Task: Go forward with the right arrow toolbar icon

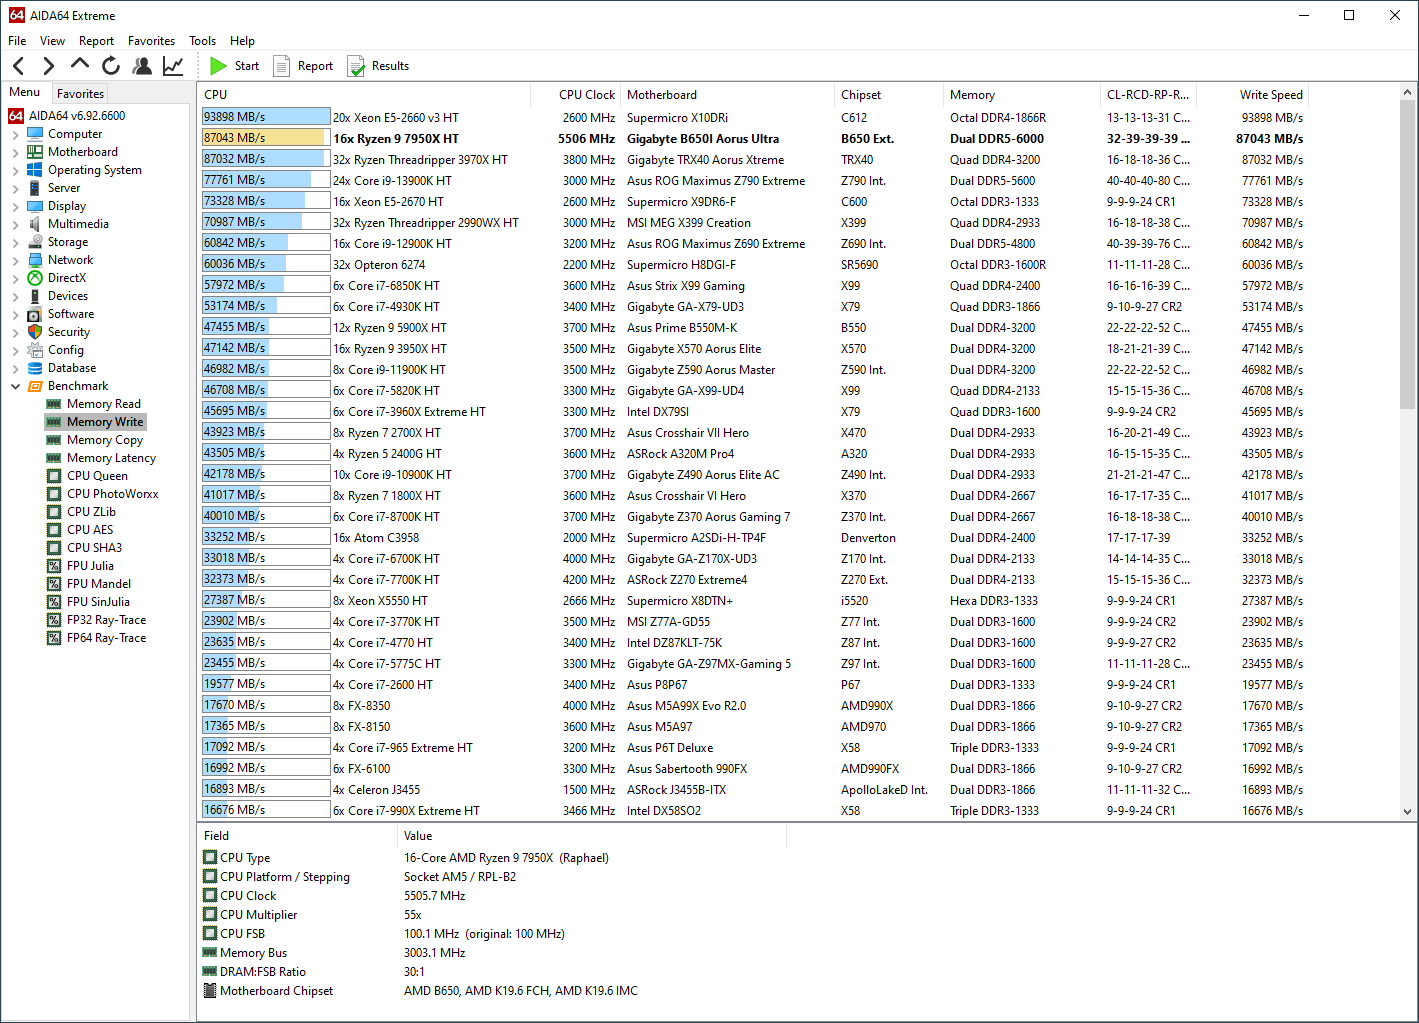Action: click(x=48, y=66)
